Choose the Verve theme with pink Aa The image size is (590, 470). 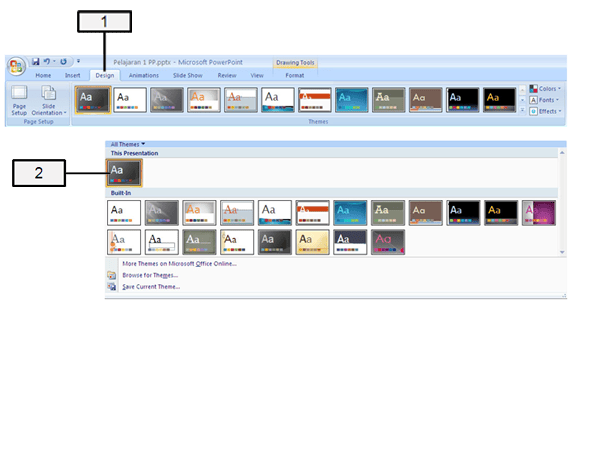coord(388,242)
